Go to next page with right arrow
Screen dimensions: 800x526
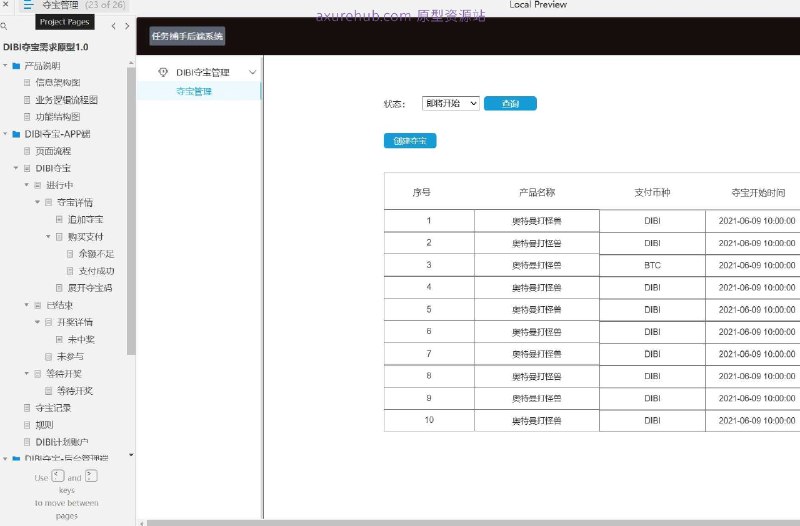pyautogui.click(x=127, y=26)
